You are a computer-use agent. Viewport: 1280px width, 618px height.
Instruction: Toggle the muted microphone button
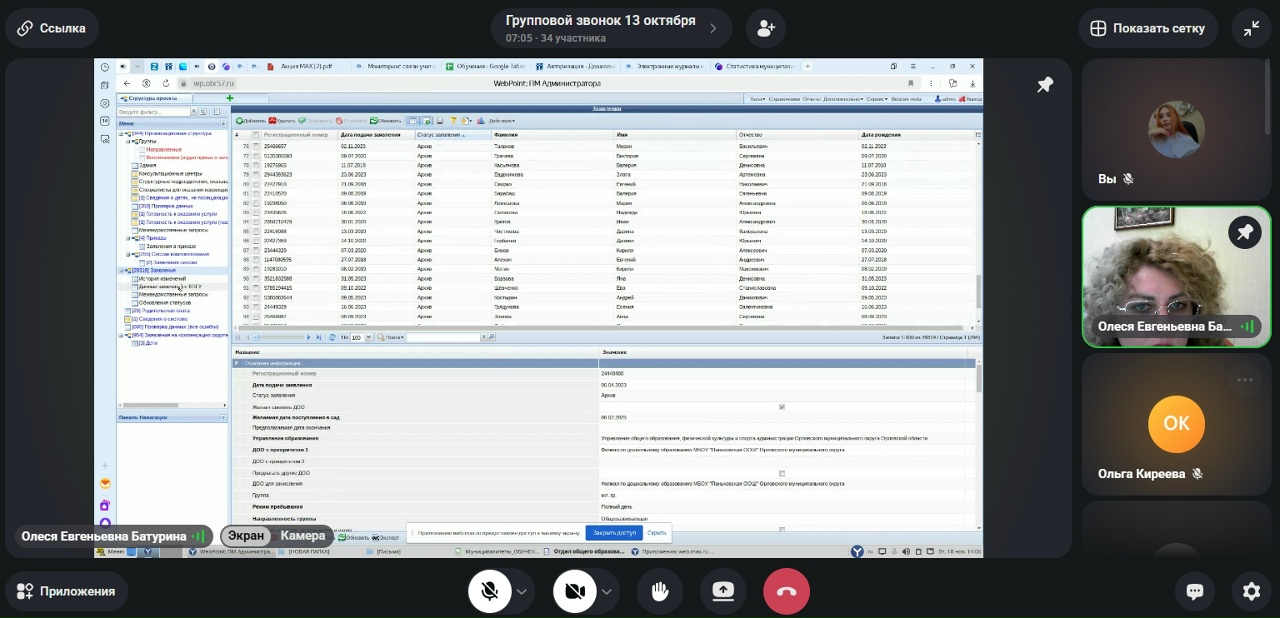pyautogui.click(x=489, y=591)
